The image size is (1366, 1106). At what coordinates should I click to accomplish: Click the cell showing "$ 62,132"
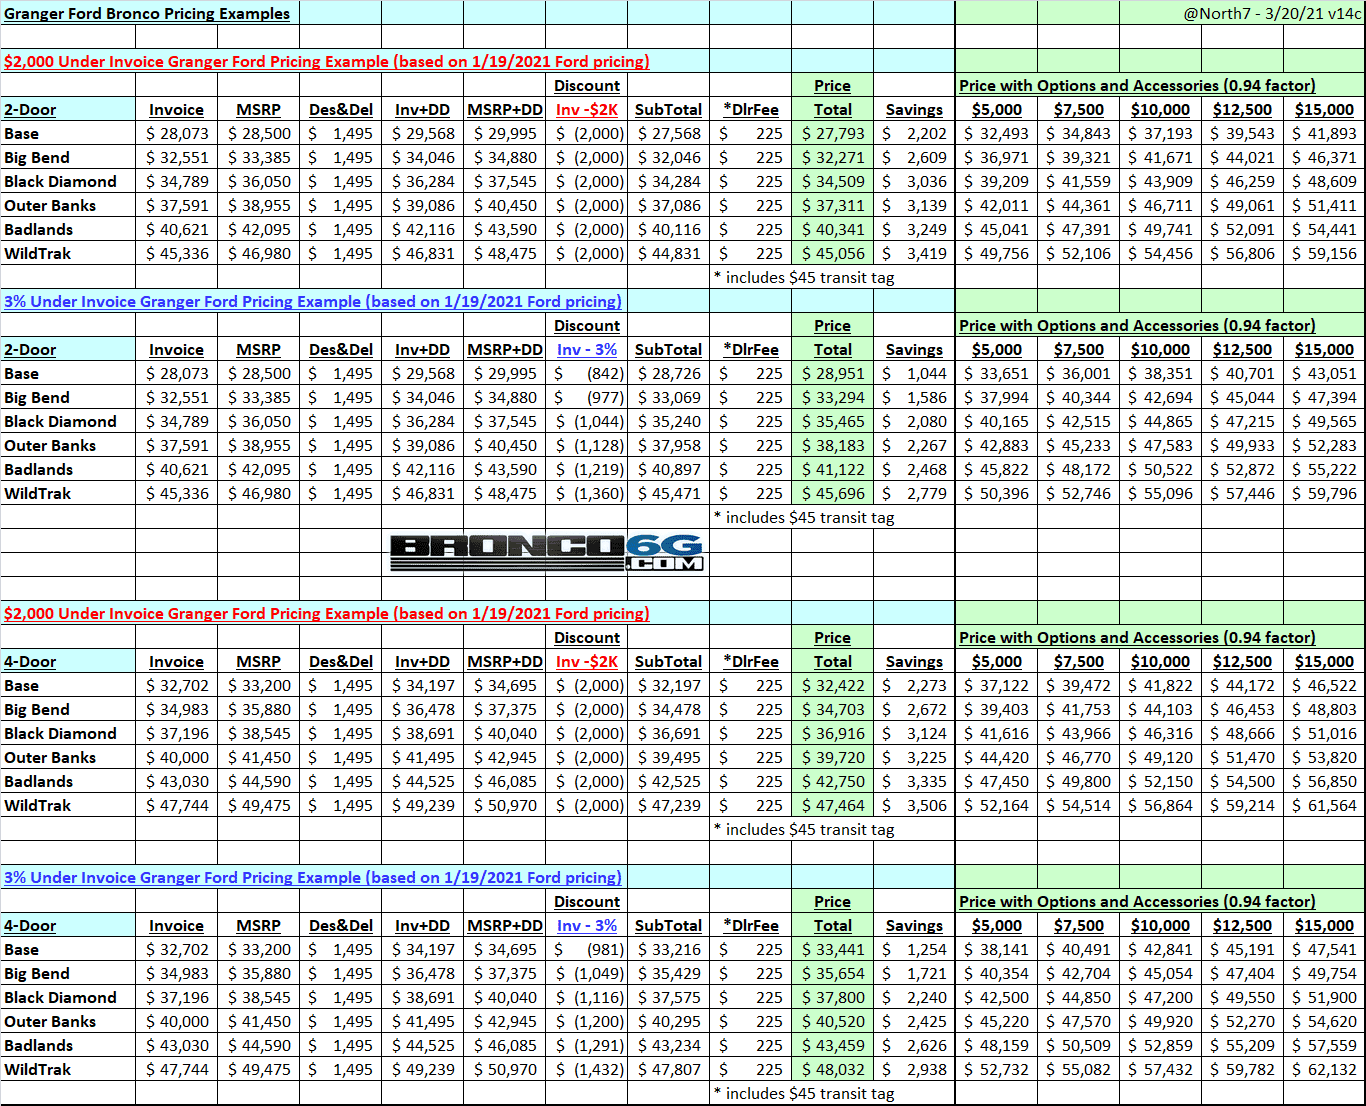click(x=1324, y=1070)
